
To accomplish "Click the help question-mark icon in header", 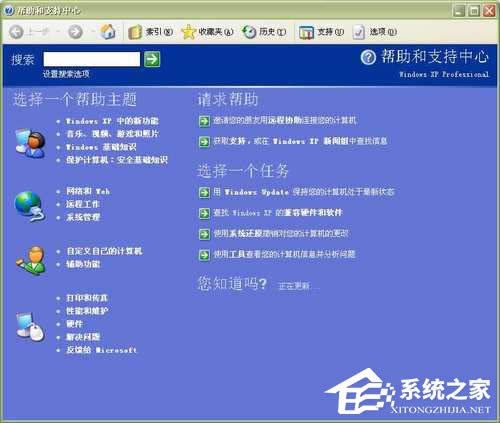I will click(368, 57).
